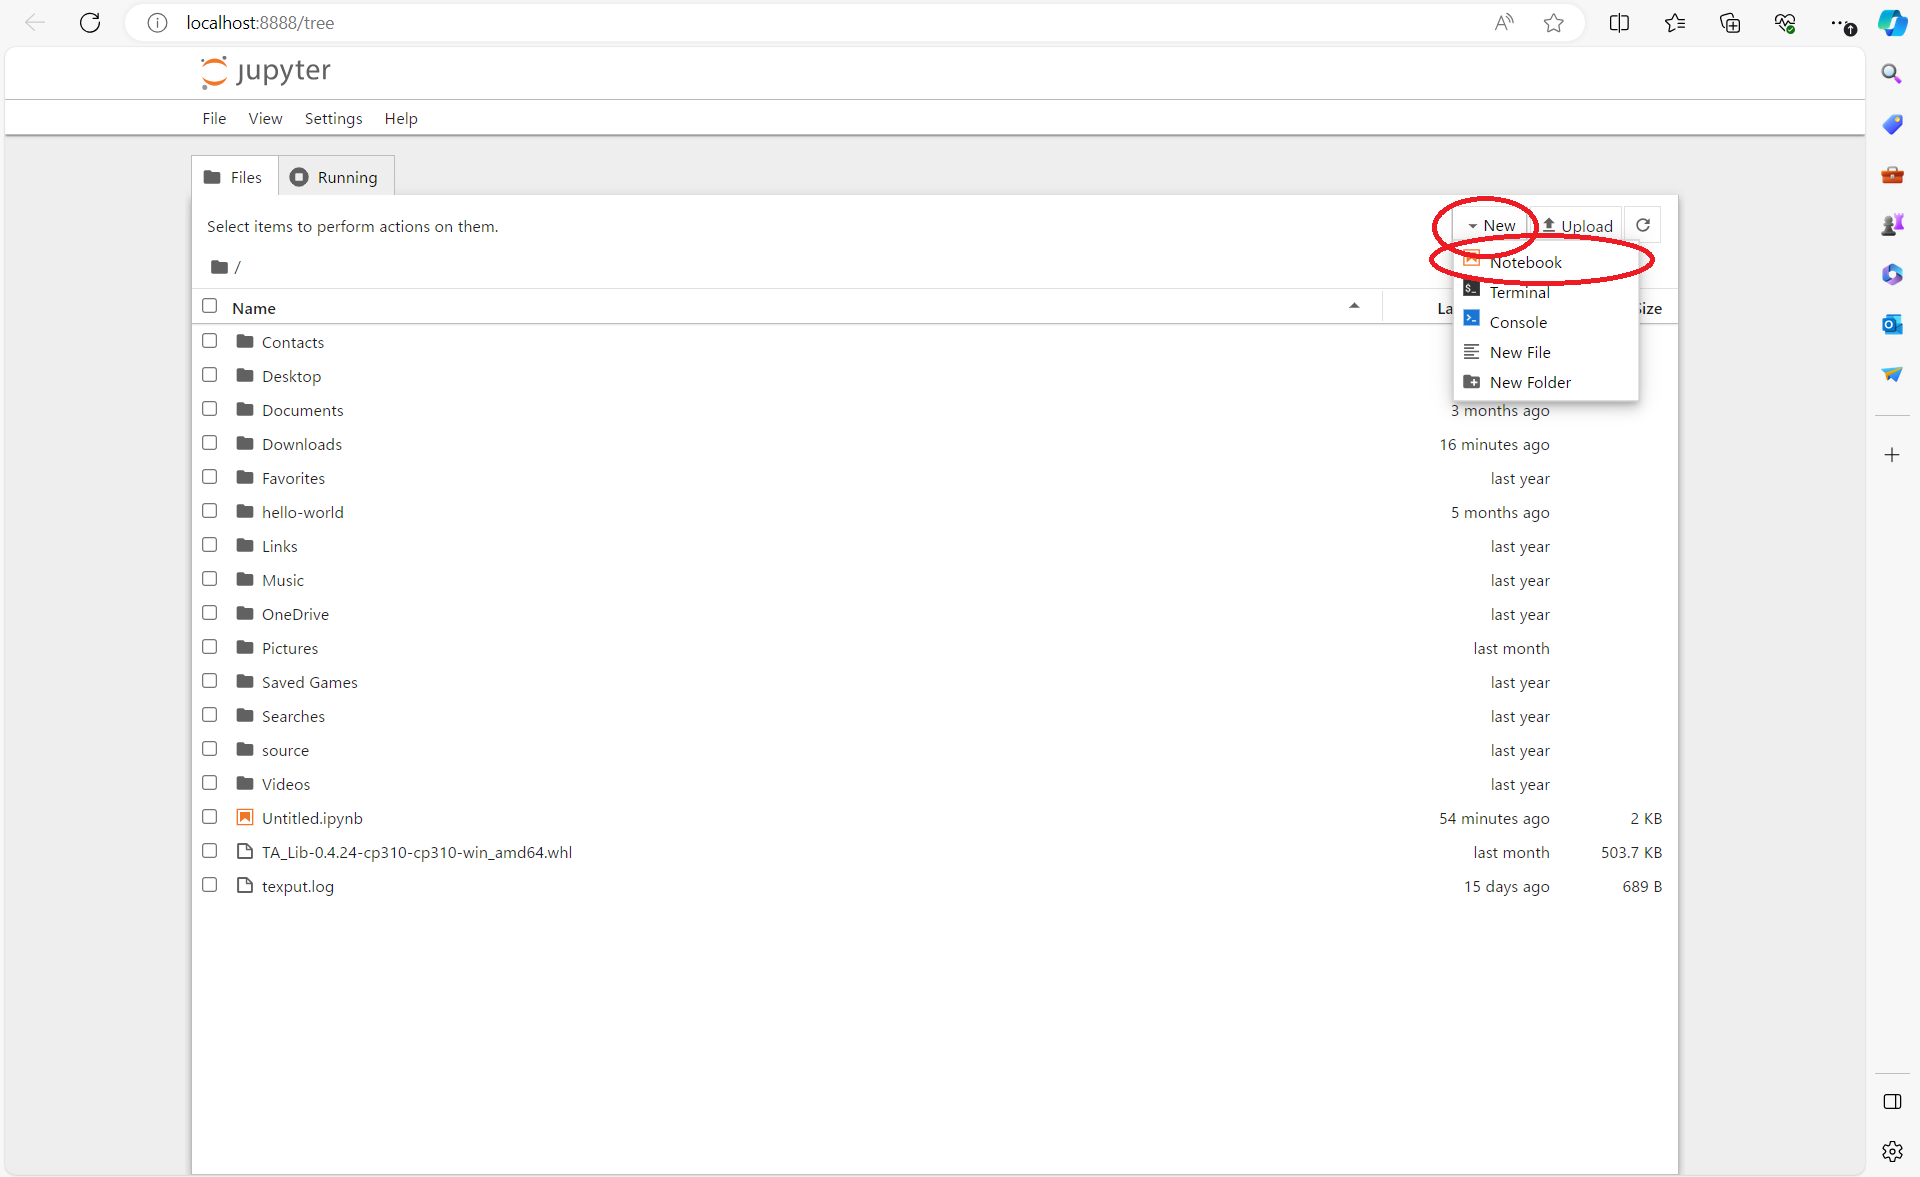Select the Terminal option icon

pyautogui.click(x=1471, y=290)
